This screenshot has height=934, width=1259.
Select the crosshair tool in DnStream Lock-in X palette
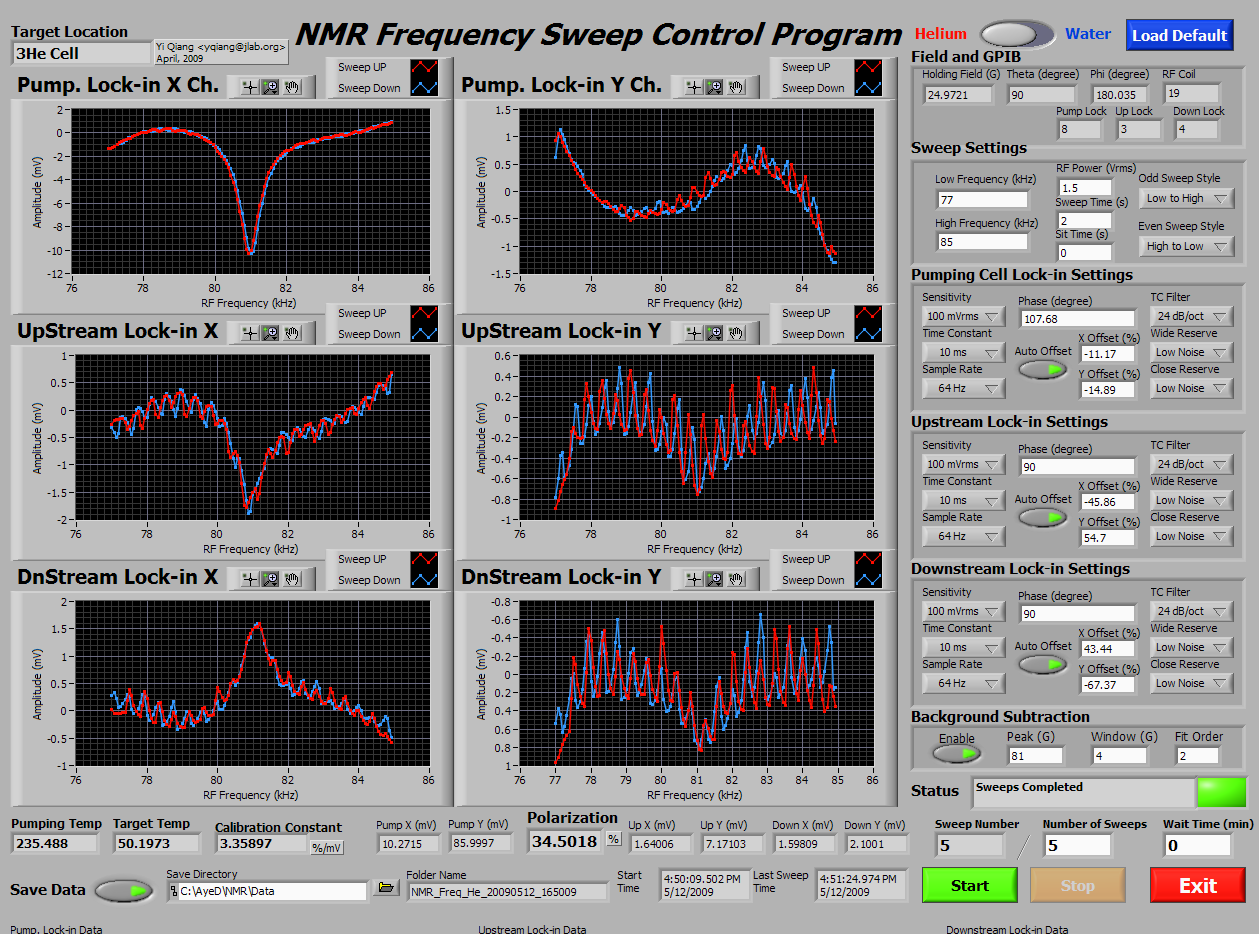pyautogui.click(x=250, y=579)
